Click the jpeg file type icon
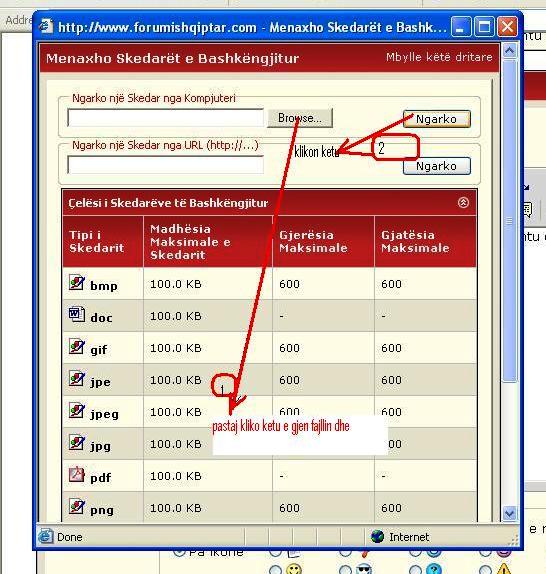The height and width of the screenshot is (574, 546). click(77, 410)
